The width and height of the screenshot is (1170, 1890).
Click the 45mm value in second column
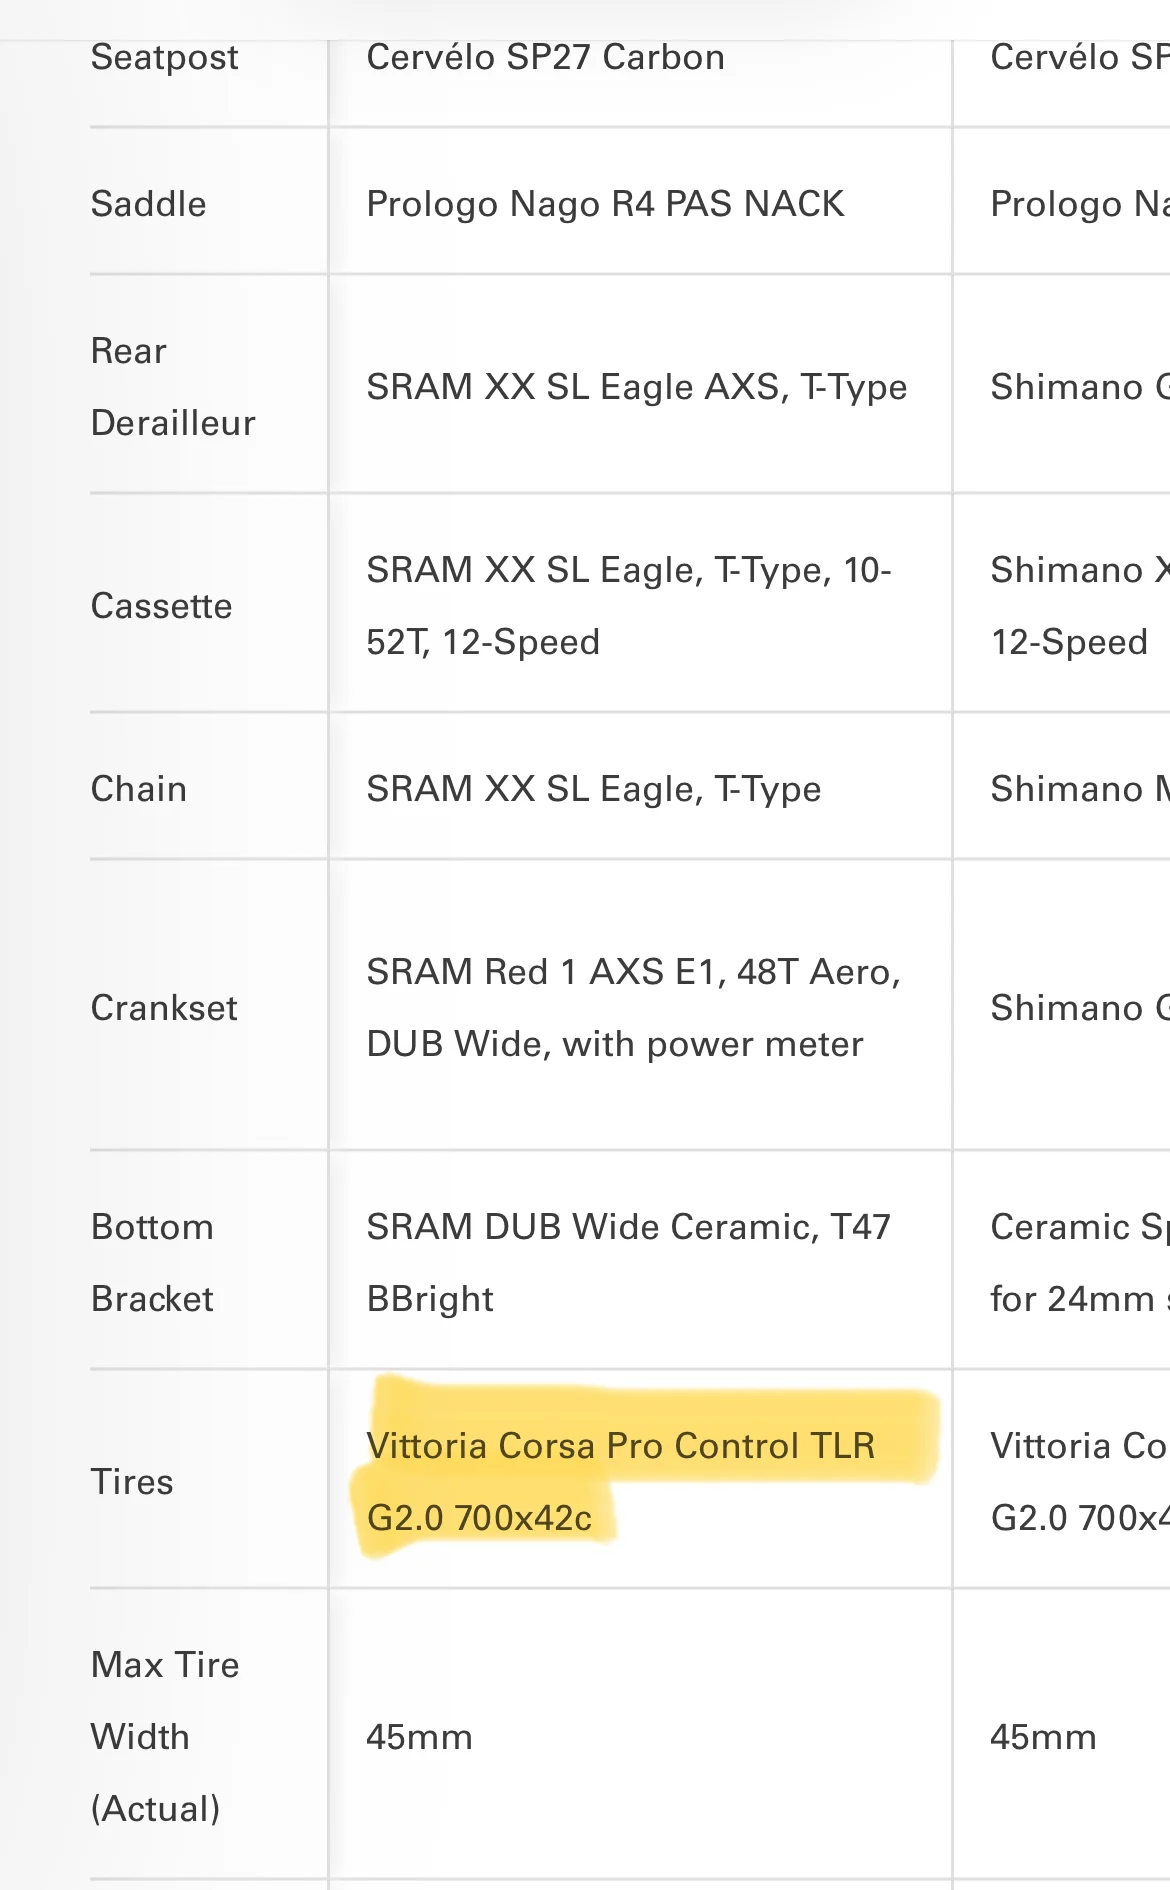coord(1043,1737)
